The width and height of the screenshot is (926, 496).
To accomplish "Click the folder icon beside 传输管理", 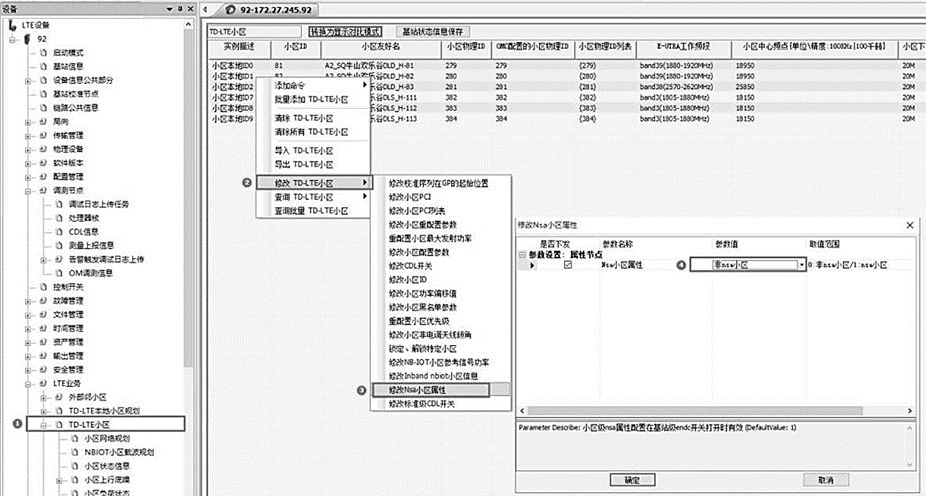I will coord(43,135).
